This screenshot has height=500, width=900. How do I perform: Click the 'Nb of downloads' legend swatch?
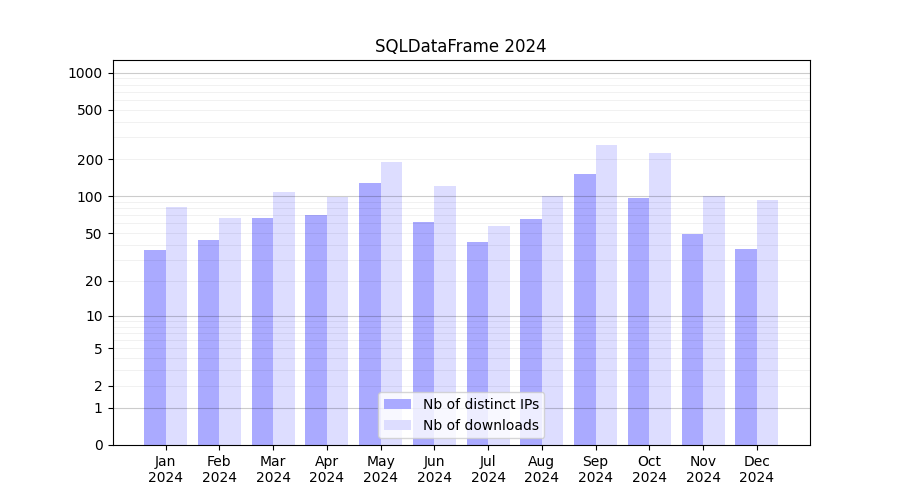coord(397,425)
